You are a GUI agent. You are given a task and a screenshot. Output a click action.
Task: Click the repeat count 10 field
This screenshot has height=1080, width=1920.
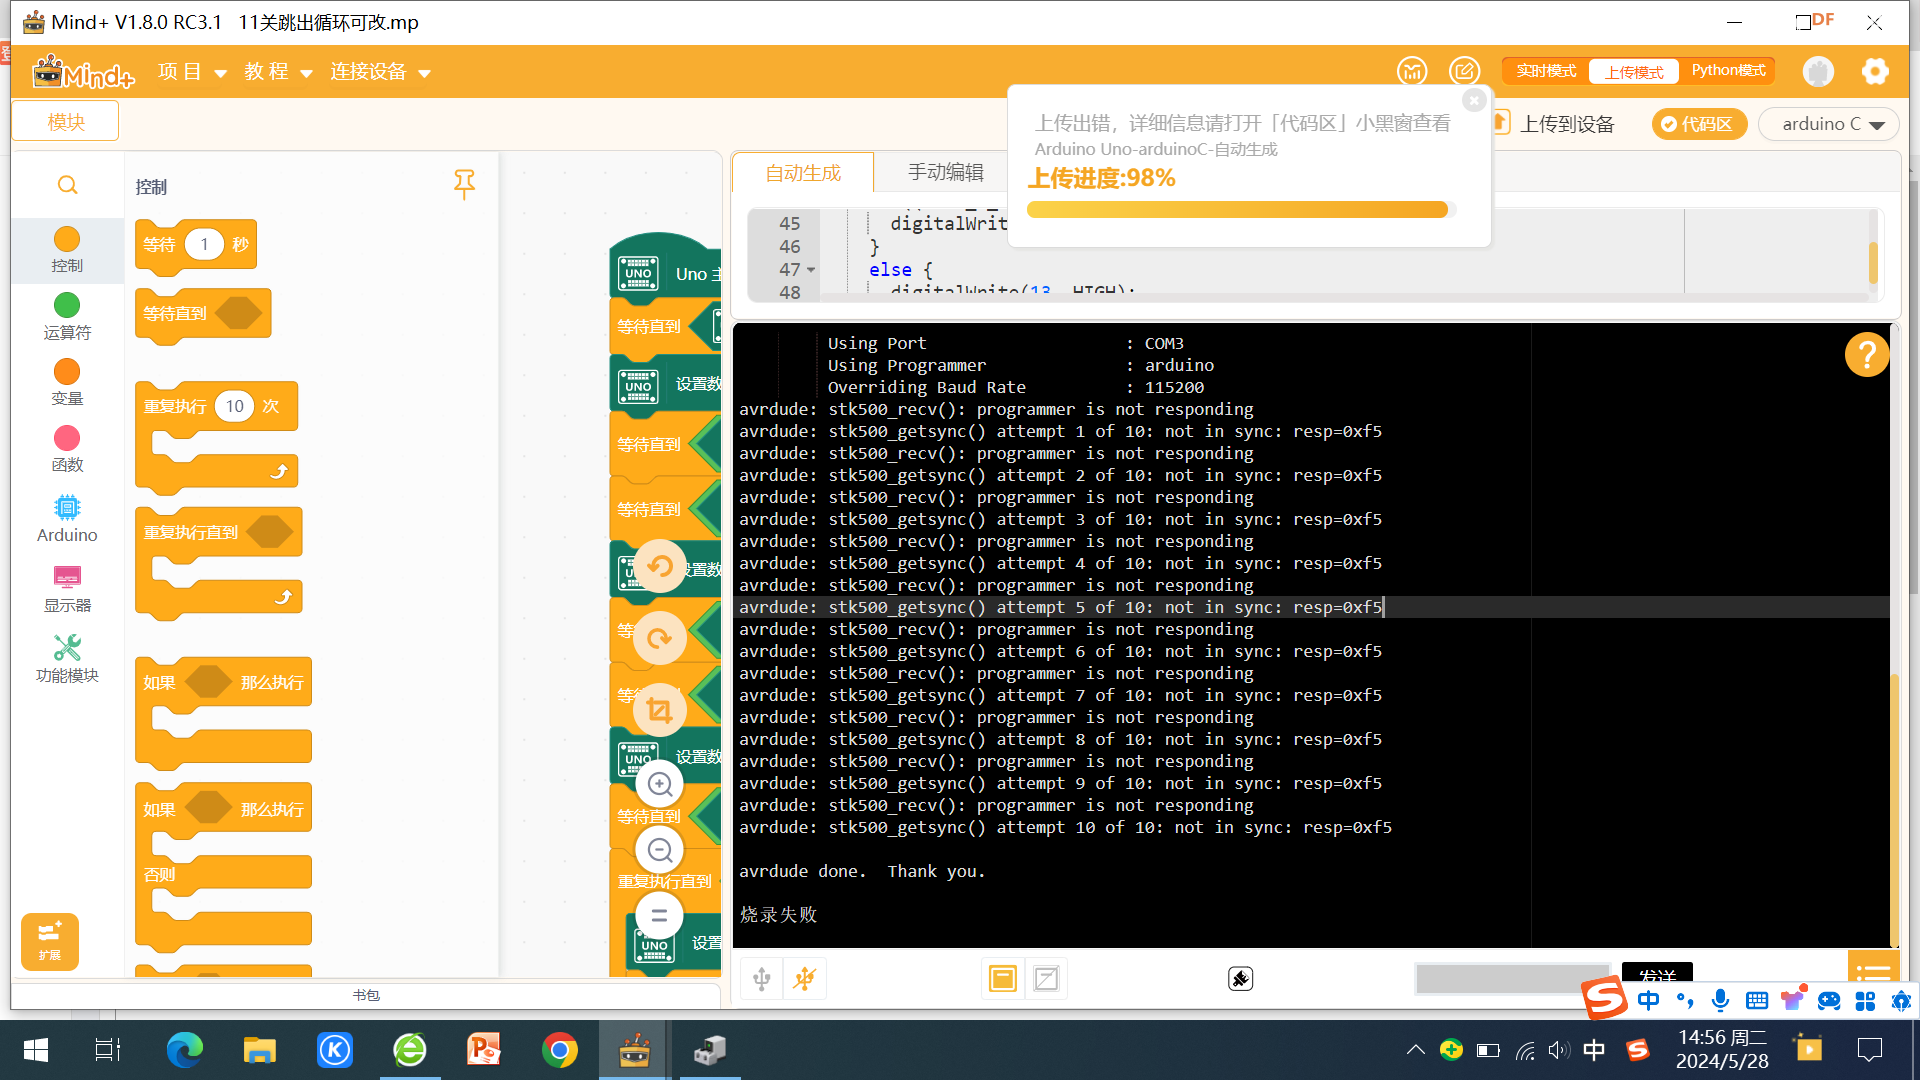point(235,406)
